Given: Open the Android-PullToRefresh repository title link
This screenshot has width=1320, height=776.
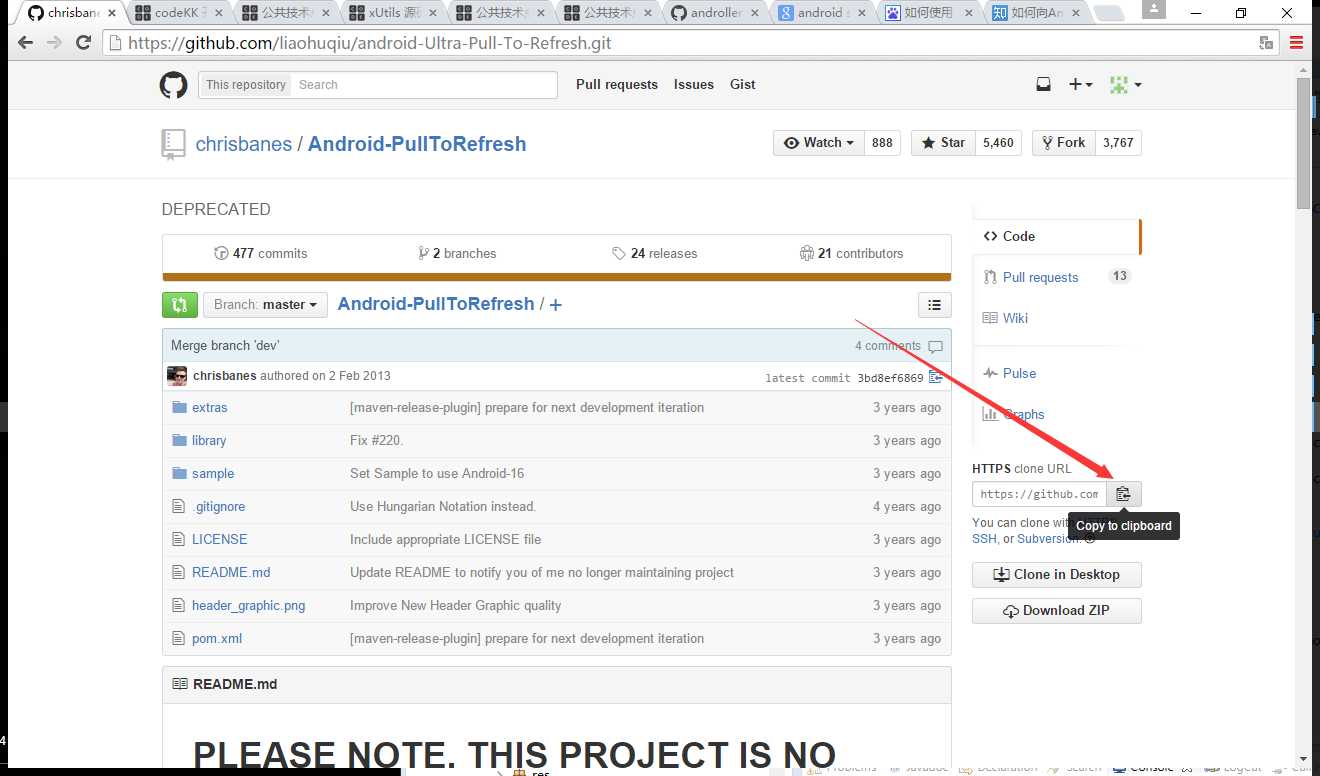Looking at the screenshot, I should point(417,144).
